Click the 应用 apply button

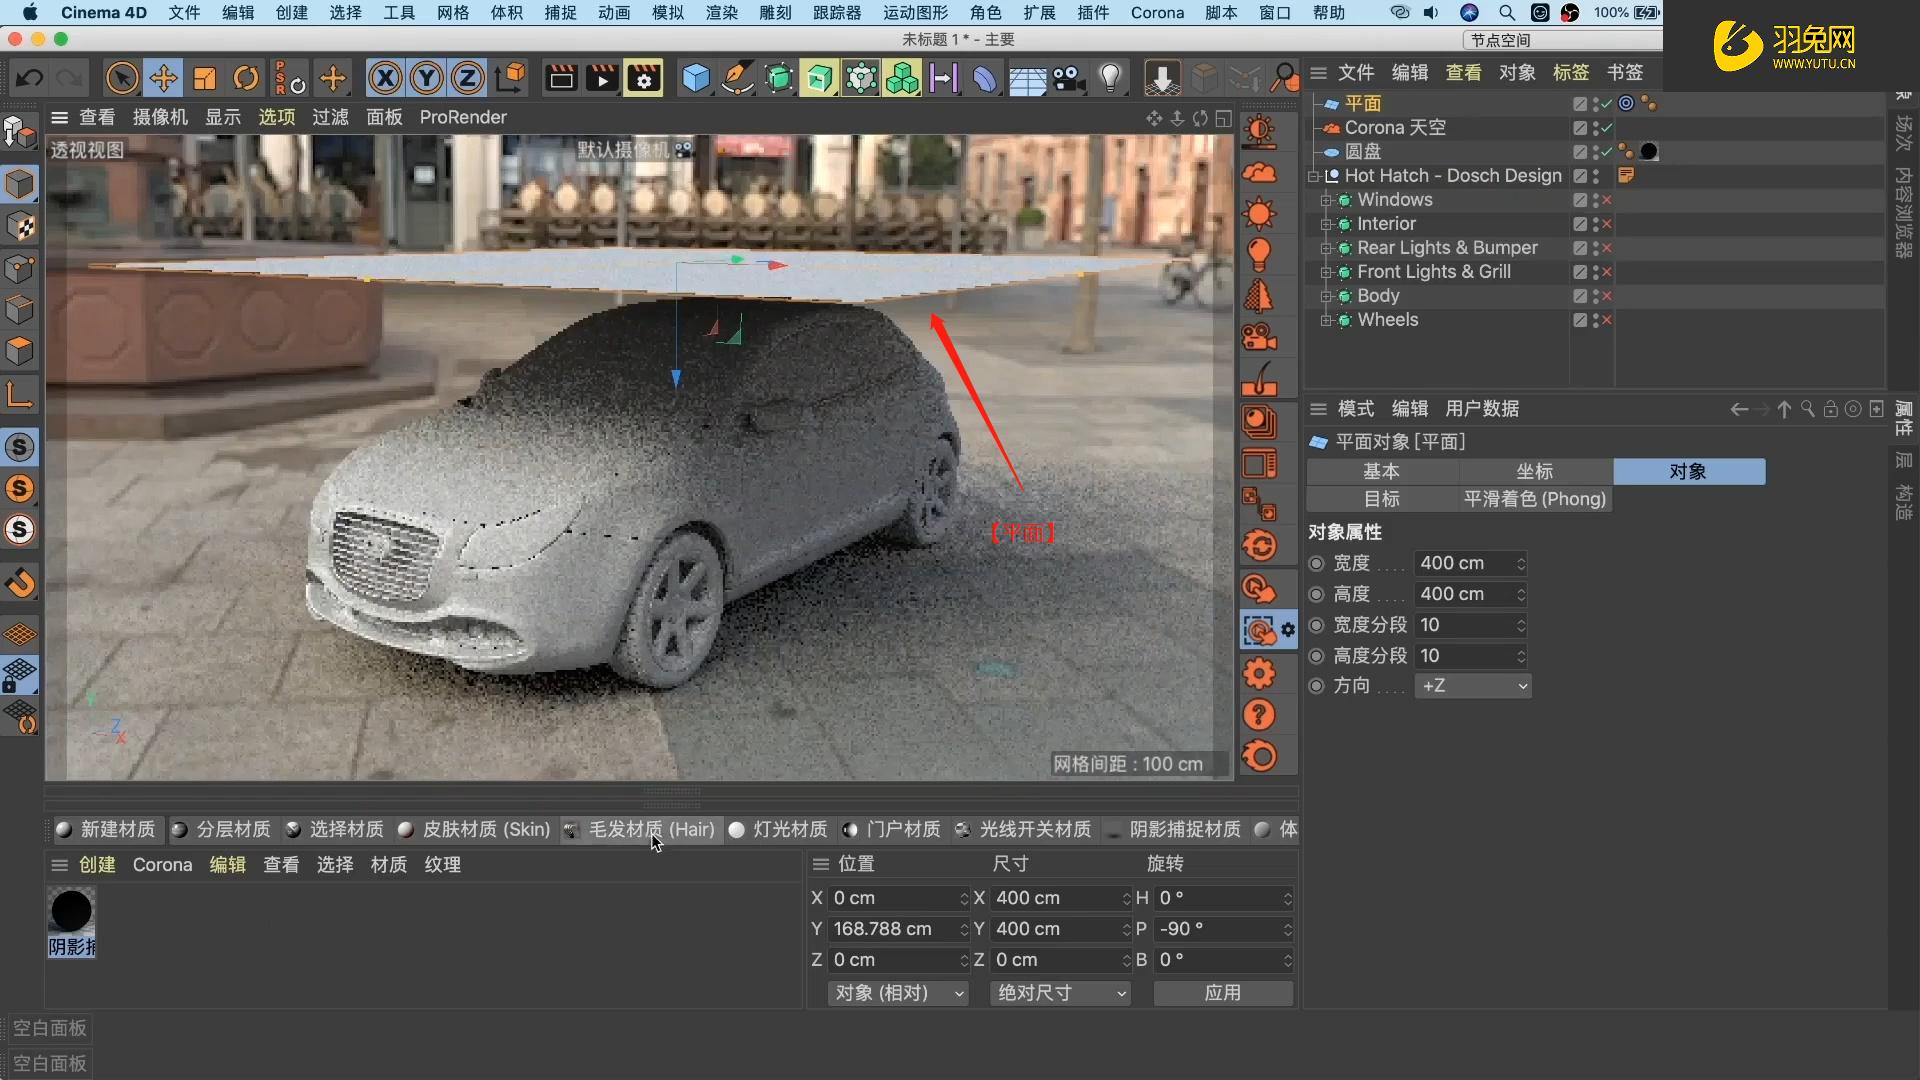(x=1222, y=993)
